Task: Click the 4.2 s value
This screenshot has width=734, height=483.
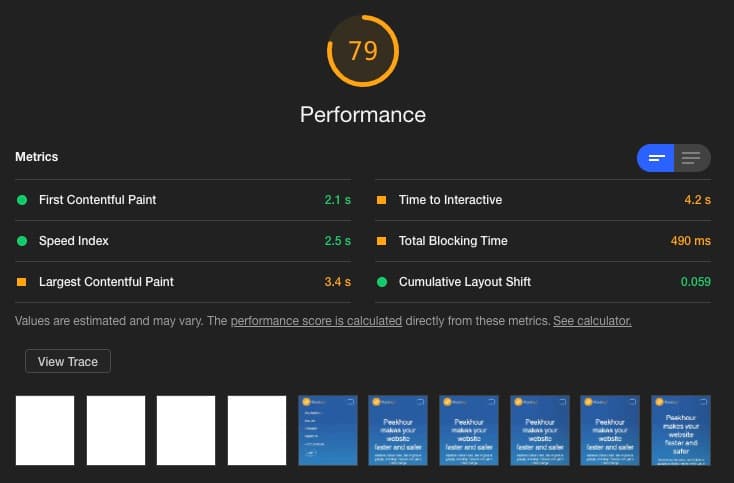Action: (697, 200)
